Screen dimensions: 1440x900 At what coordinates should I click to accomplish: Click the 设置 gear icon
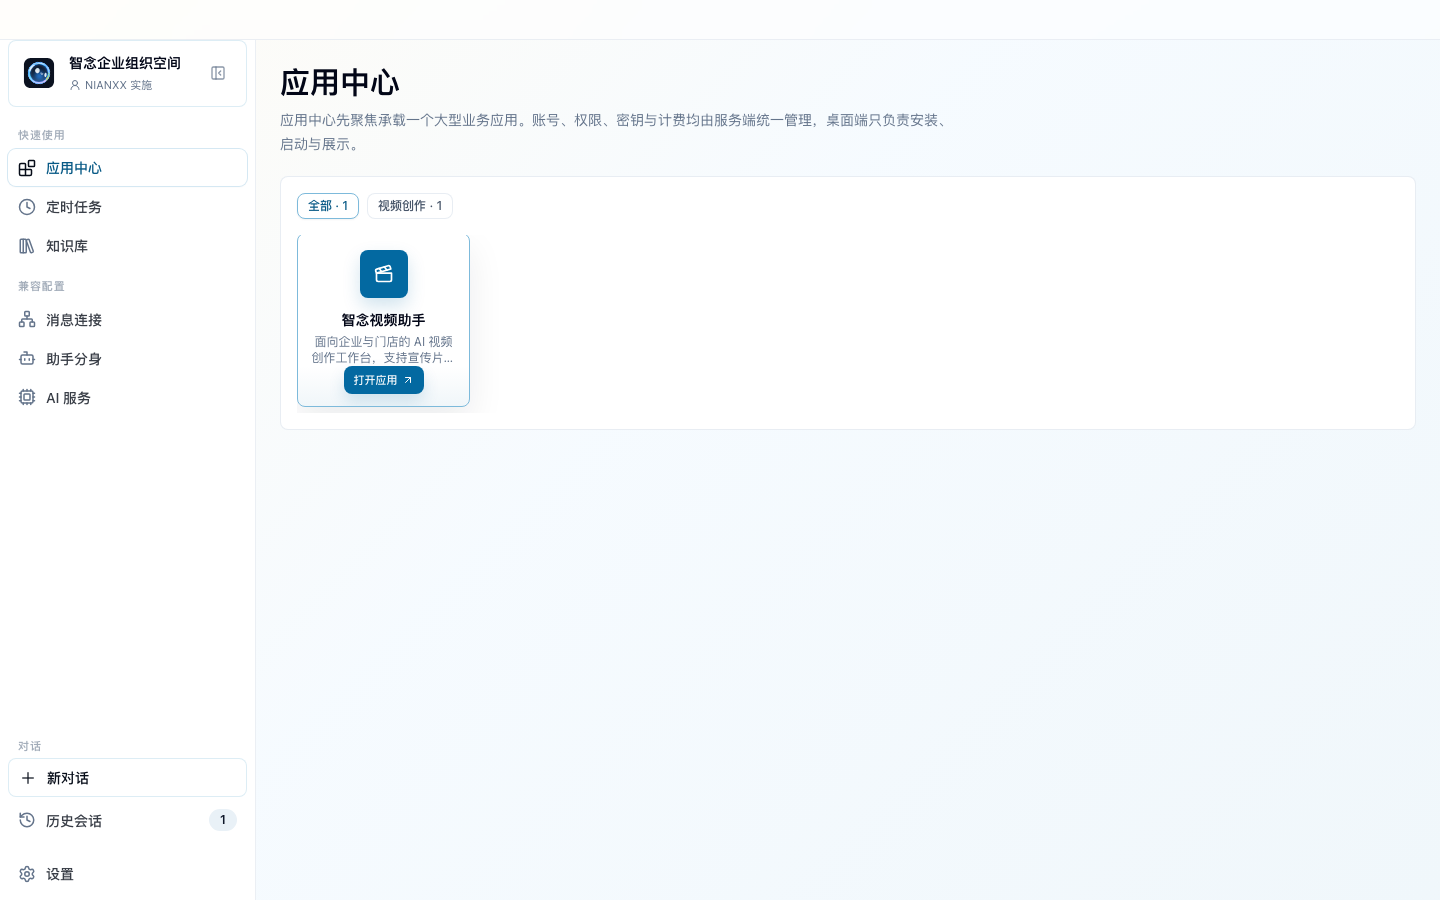click(27, 874)
